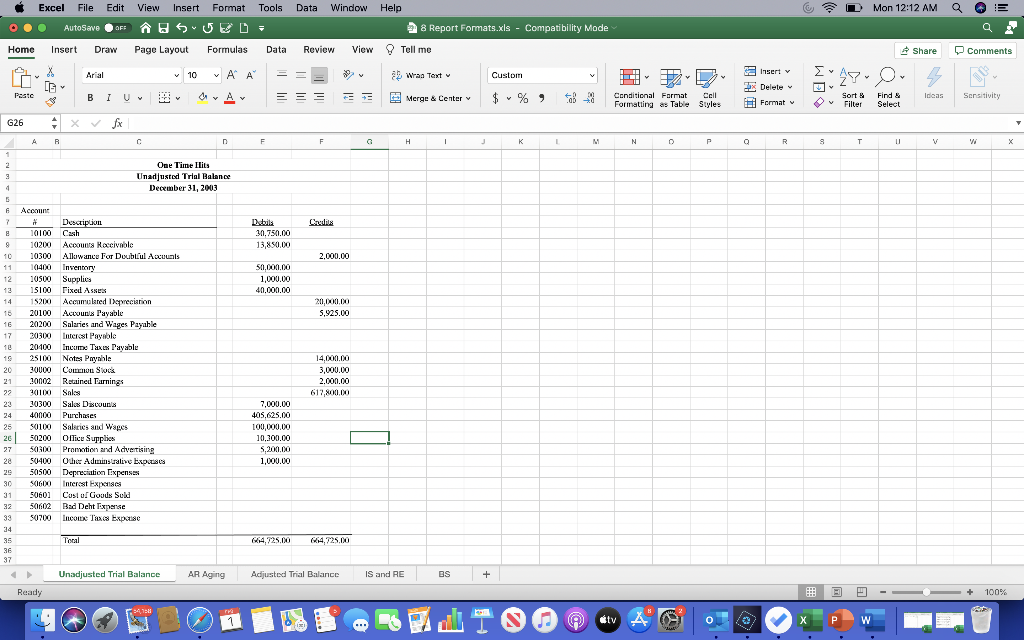Viewport: 1024px width, 640px height.
Task: Open Cell Styles gallery
Action: [x=710, y=88]
